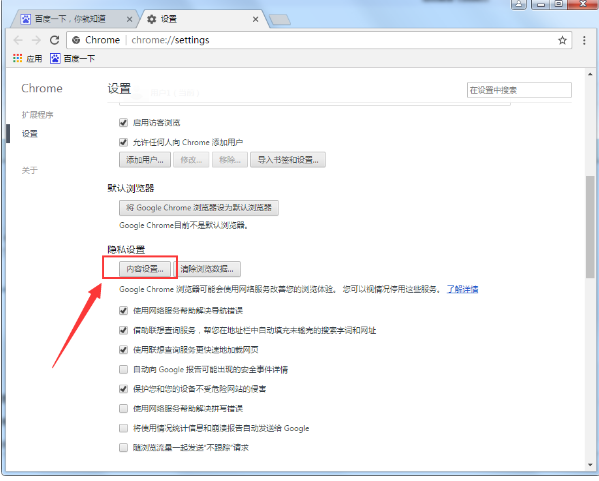This screenshot has width=599, height=481.
Task: Click the 在设置中搜索 search field
Action: [x=519, y=90]
